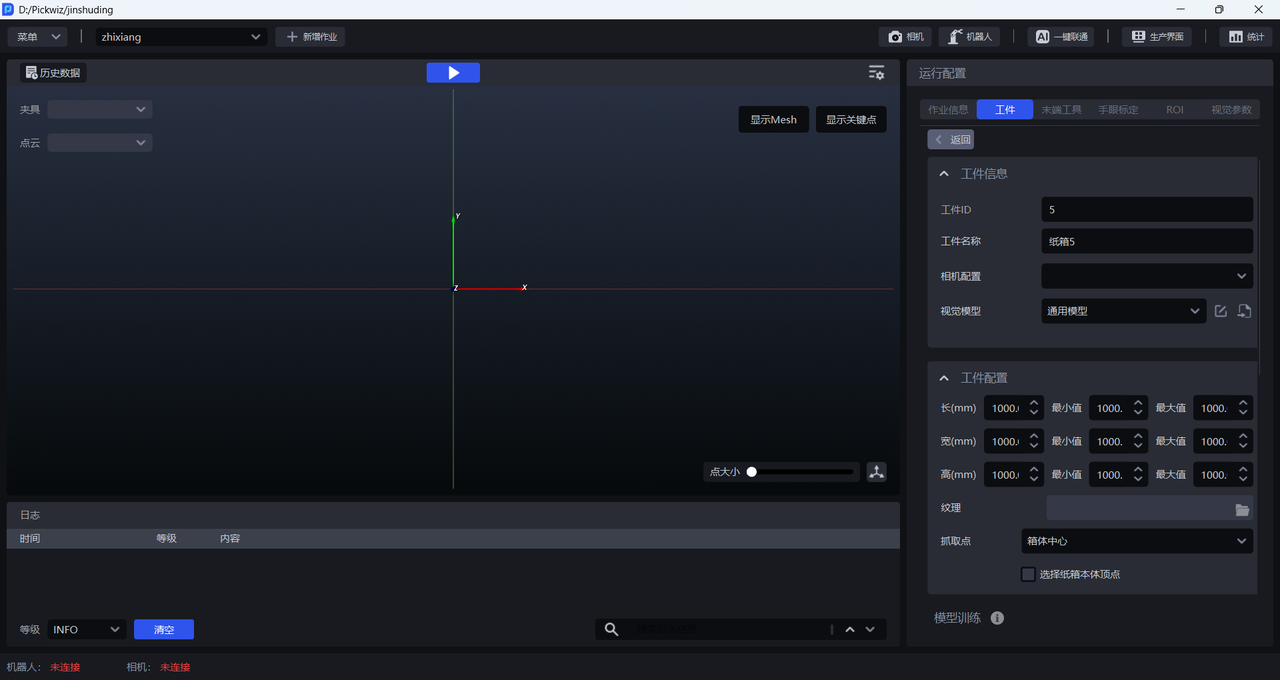Viewport: 1280px width, 680px height.
Task: Adjust the 点大小 slider
Action: coord(752,472)
